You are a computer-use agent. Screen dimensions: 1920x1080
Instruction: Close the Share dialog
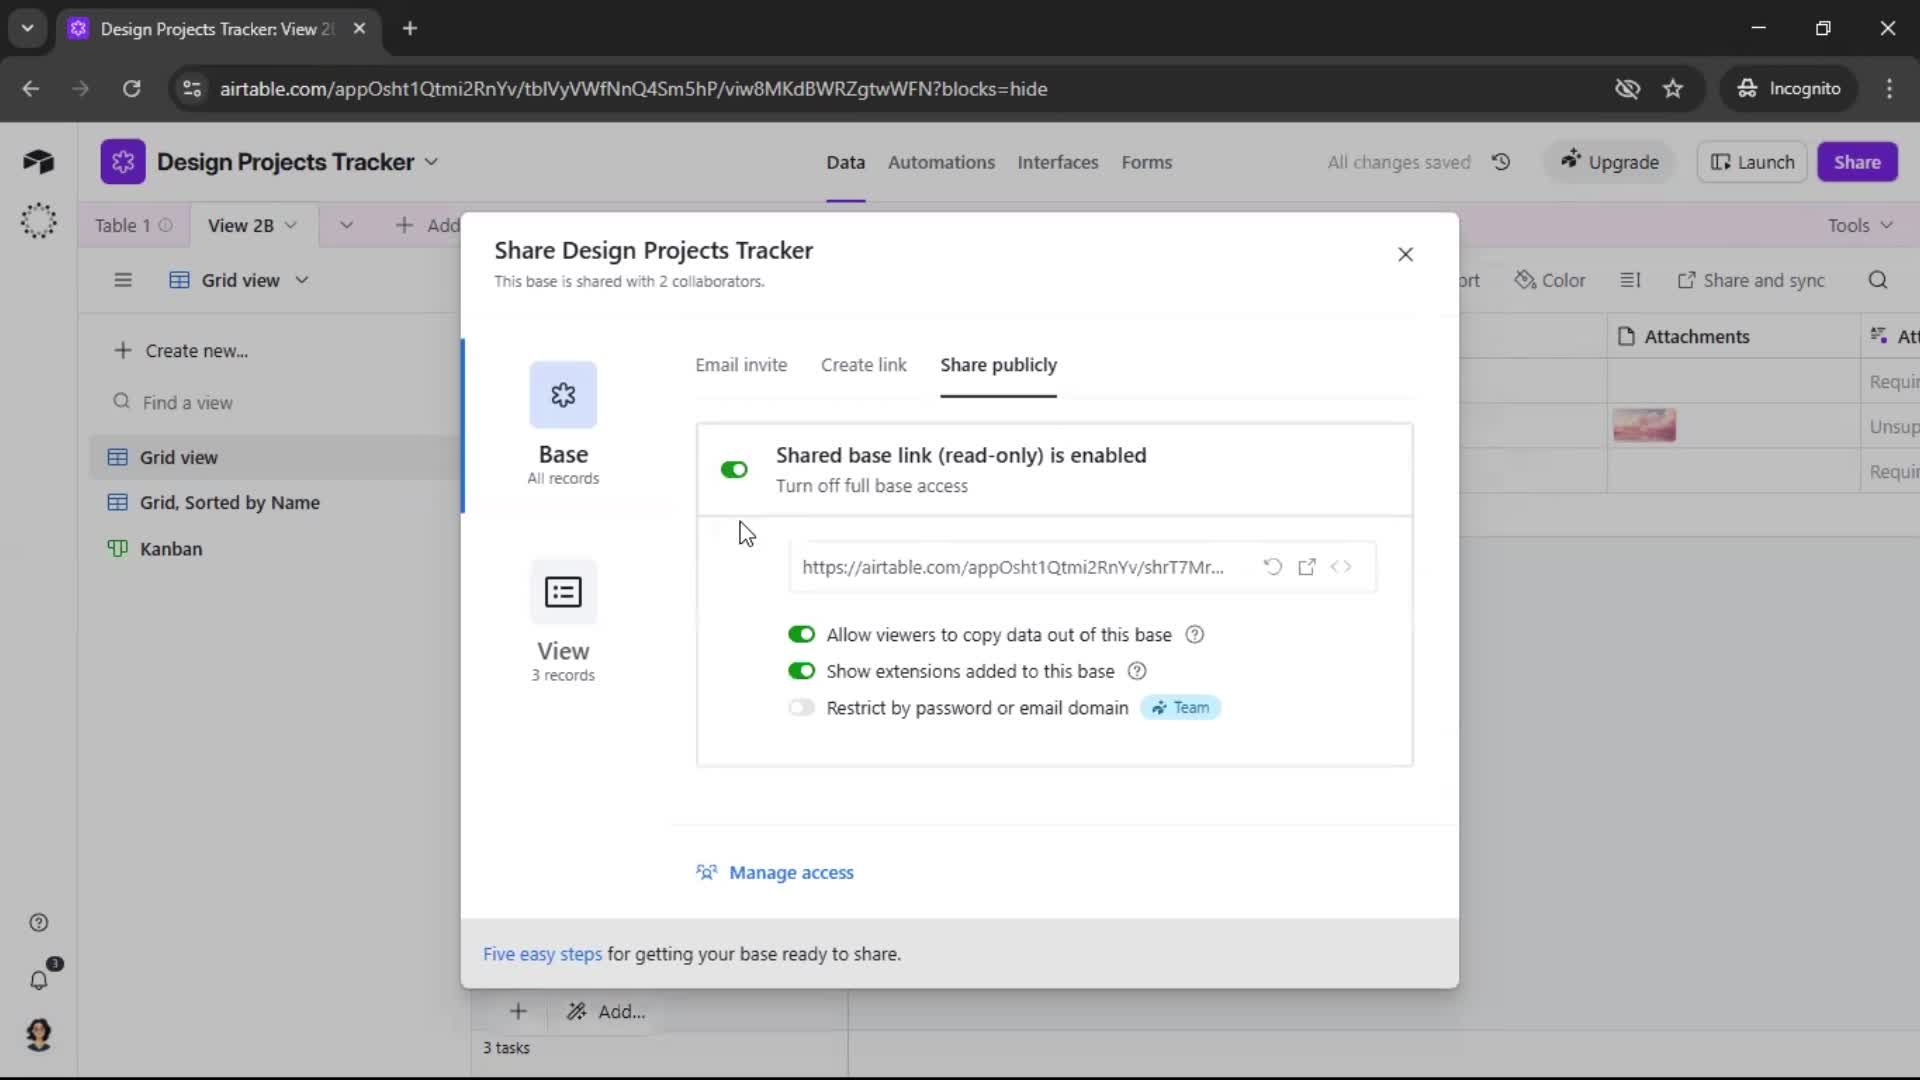click(1405, 254)
